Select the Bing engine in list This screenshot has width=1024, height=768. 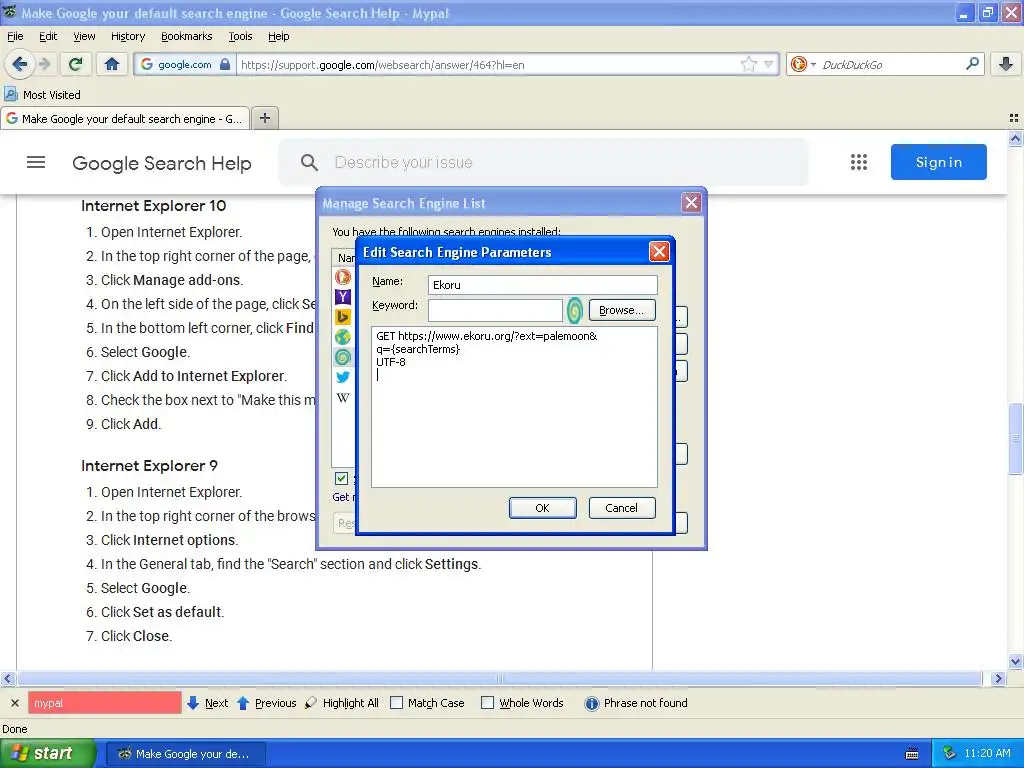click(343, 317)
